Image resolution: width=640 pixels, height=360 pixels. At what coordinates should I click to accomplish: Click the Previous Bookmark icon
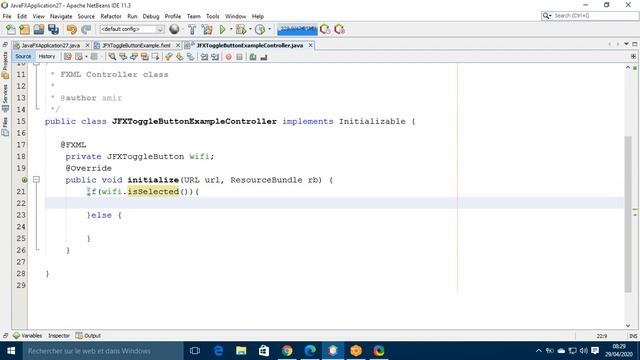pyautogui.click(x=169, y=57)
